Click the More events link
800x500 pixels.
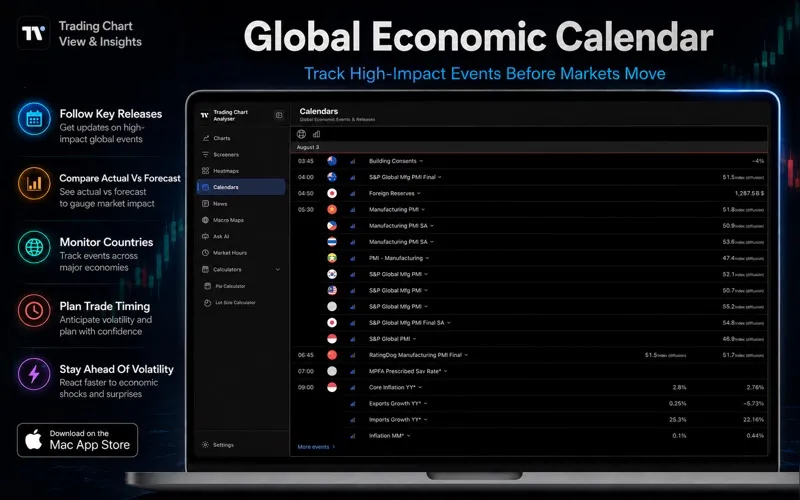316,447
